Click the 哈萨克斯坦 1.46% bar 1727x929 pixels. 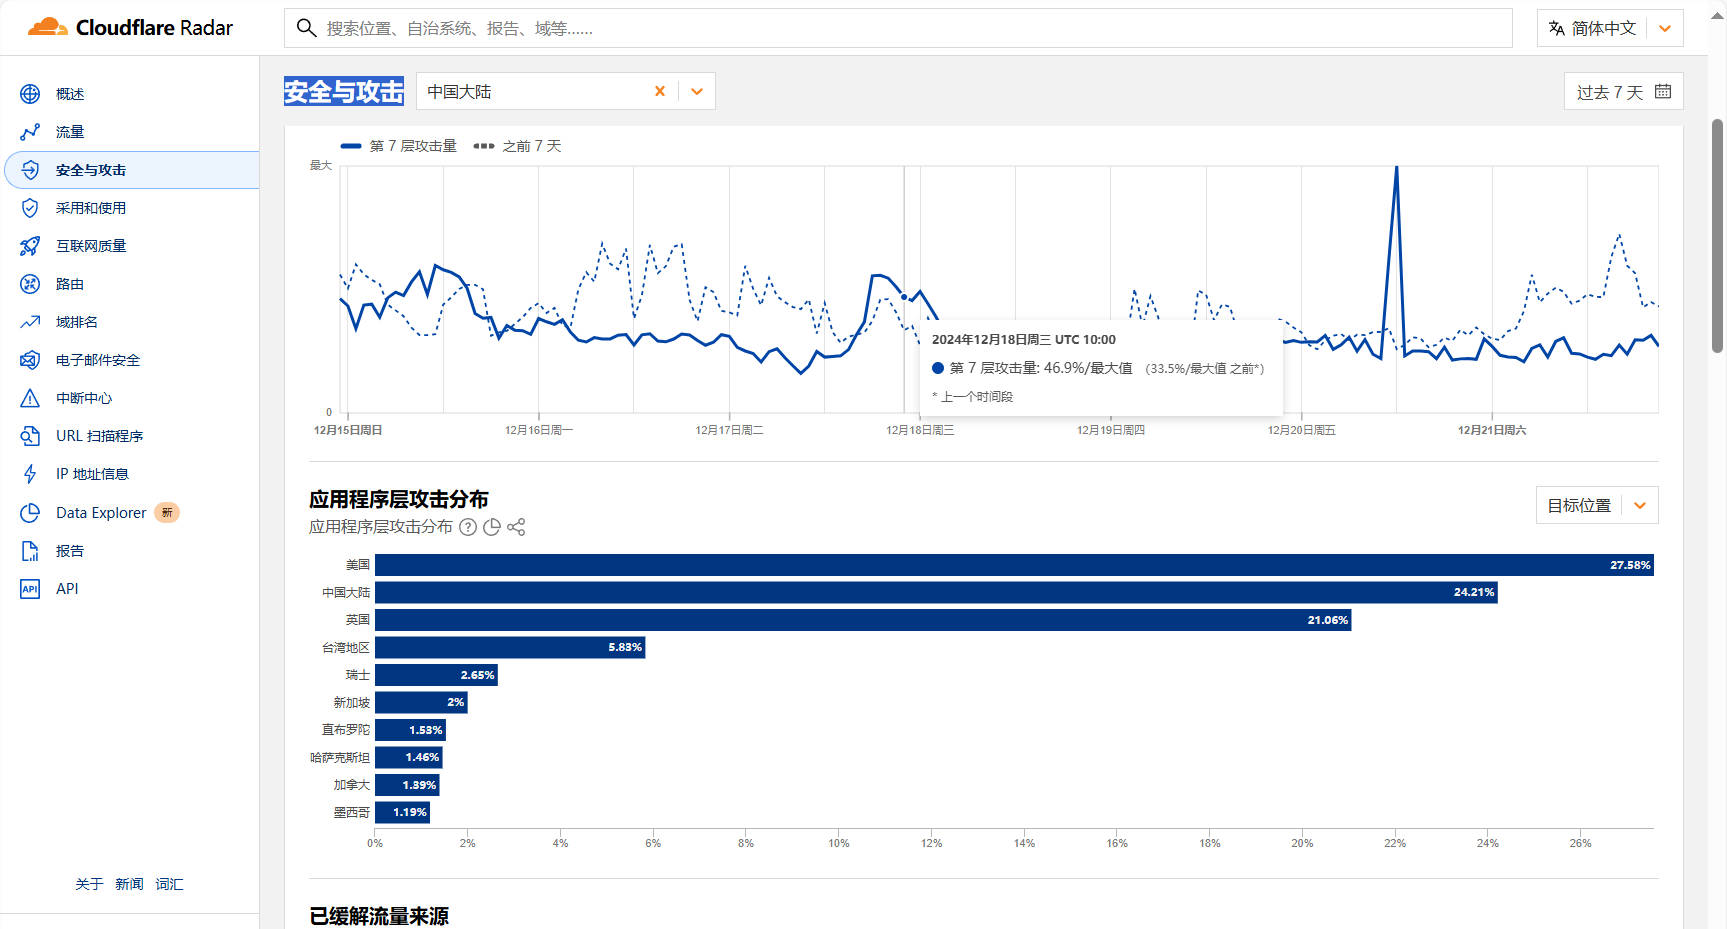409,758
